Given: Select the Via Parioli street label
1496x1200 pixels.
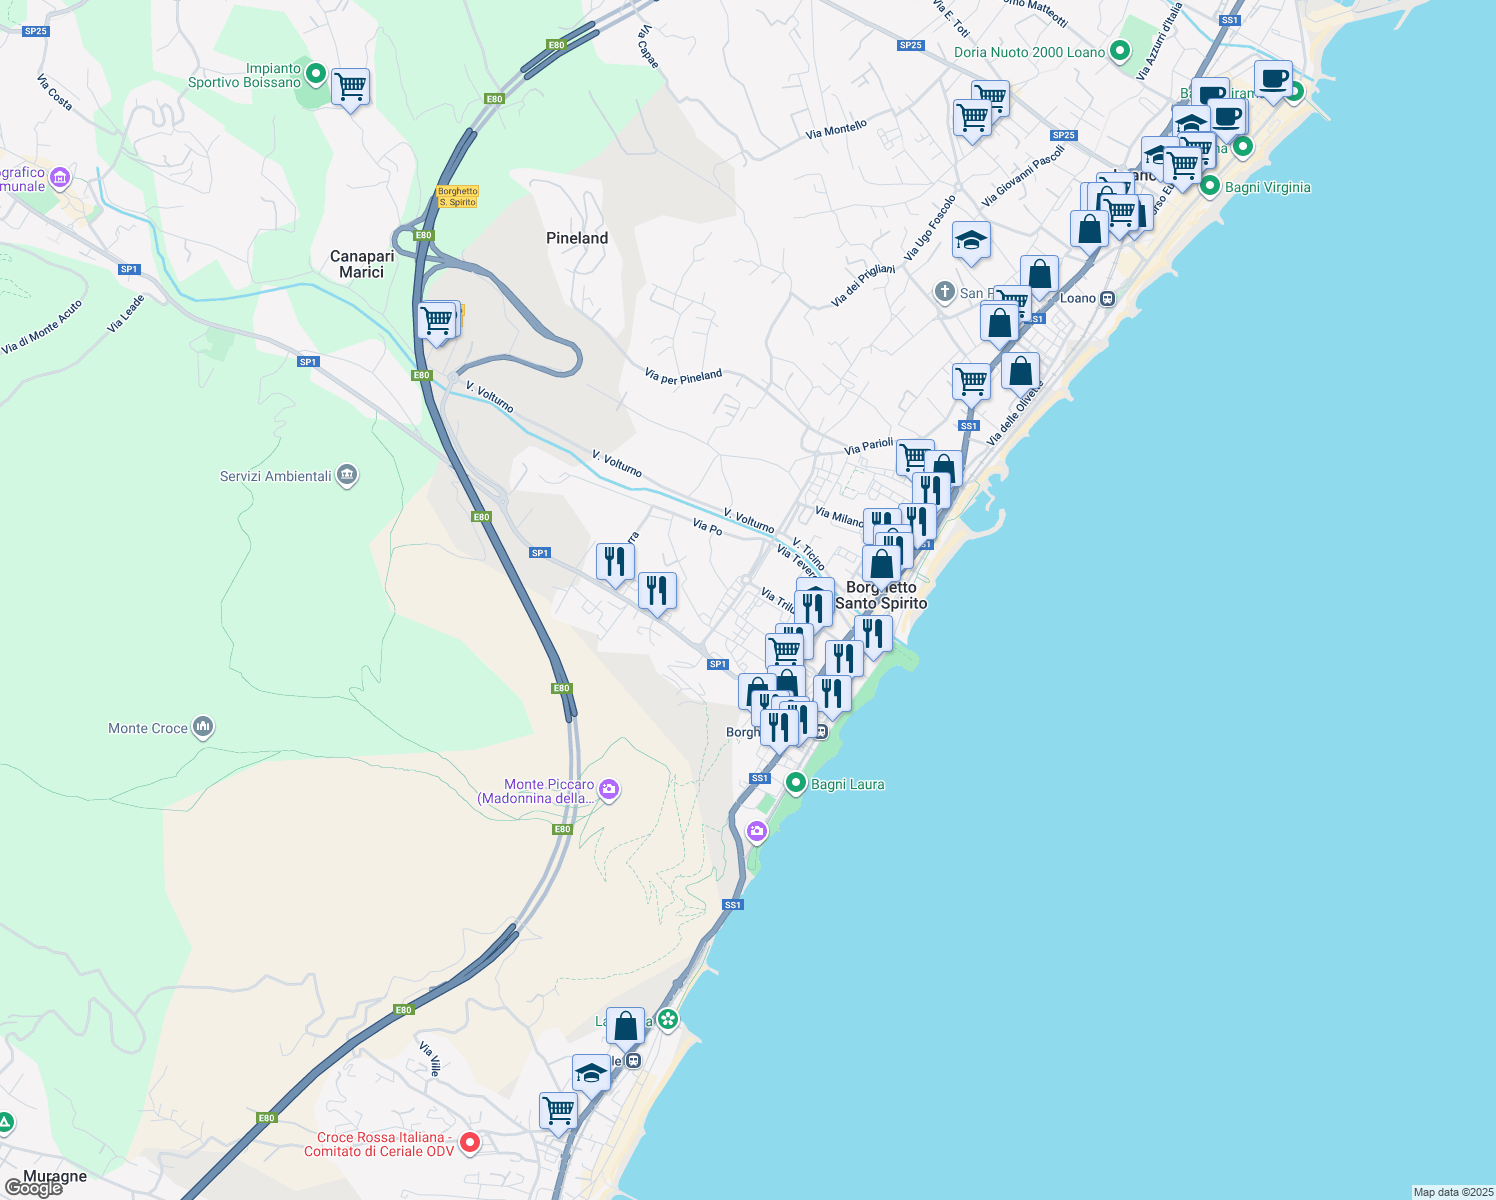Looking at the screenshot, I should (869, 445).
